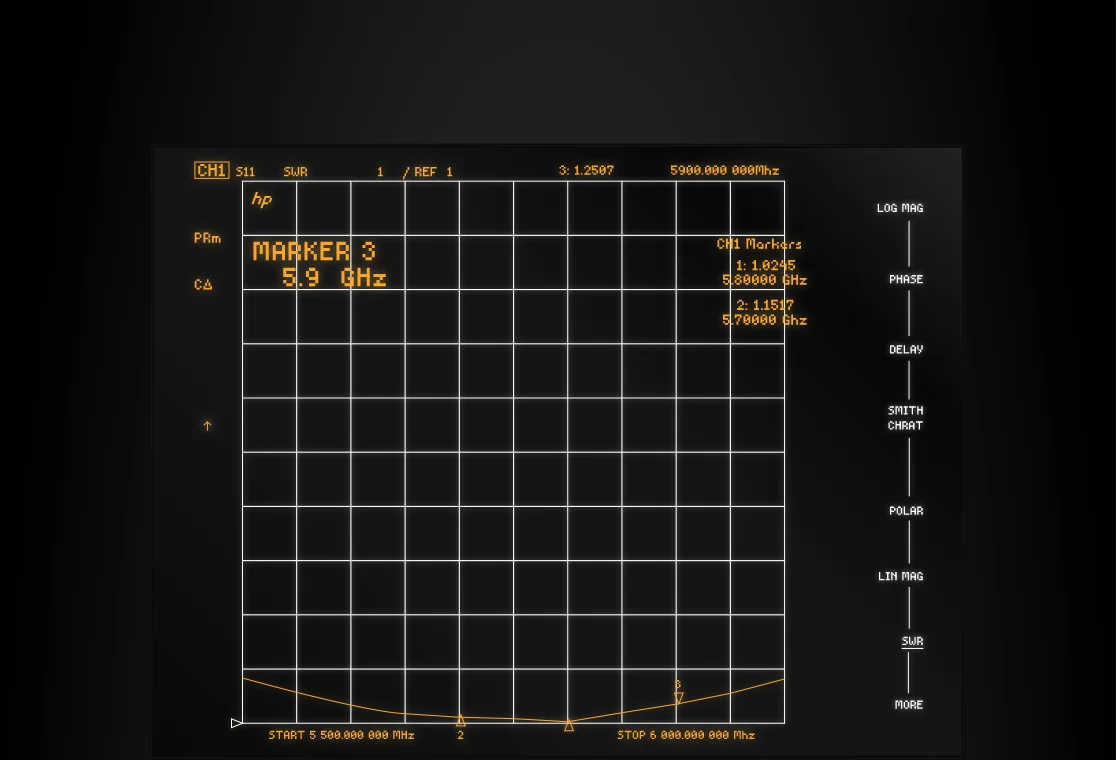This screenshot has width=1116, height=760.
Task: Click the '/ REF 1' reference label
Action: (x=427, y=171)
